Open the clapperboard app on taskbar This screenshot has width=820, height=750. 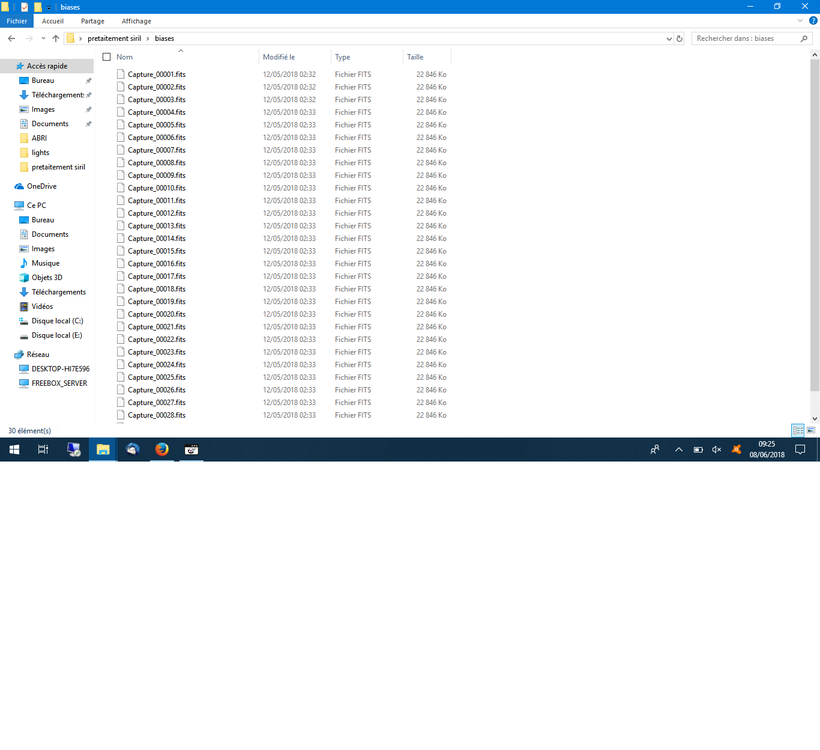[191, 449]
